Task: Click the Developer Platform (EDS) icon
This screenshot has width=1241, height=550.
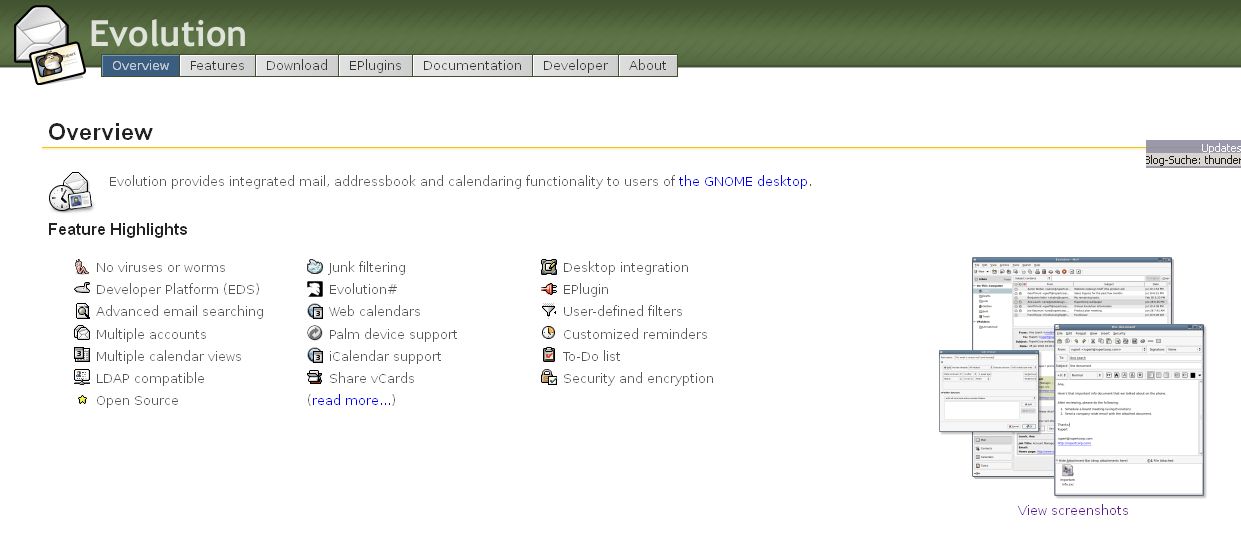Action: point(82,289)
